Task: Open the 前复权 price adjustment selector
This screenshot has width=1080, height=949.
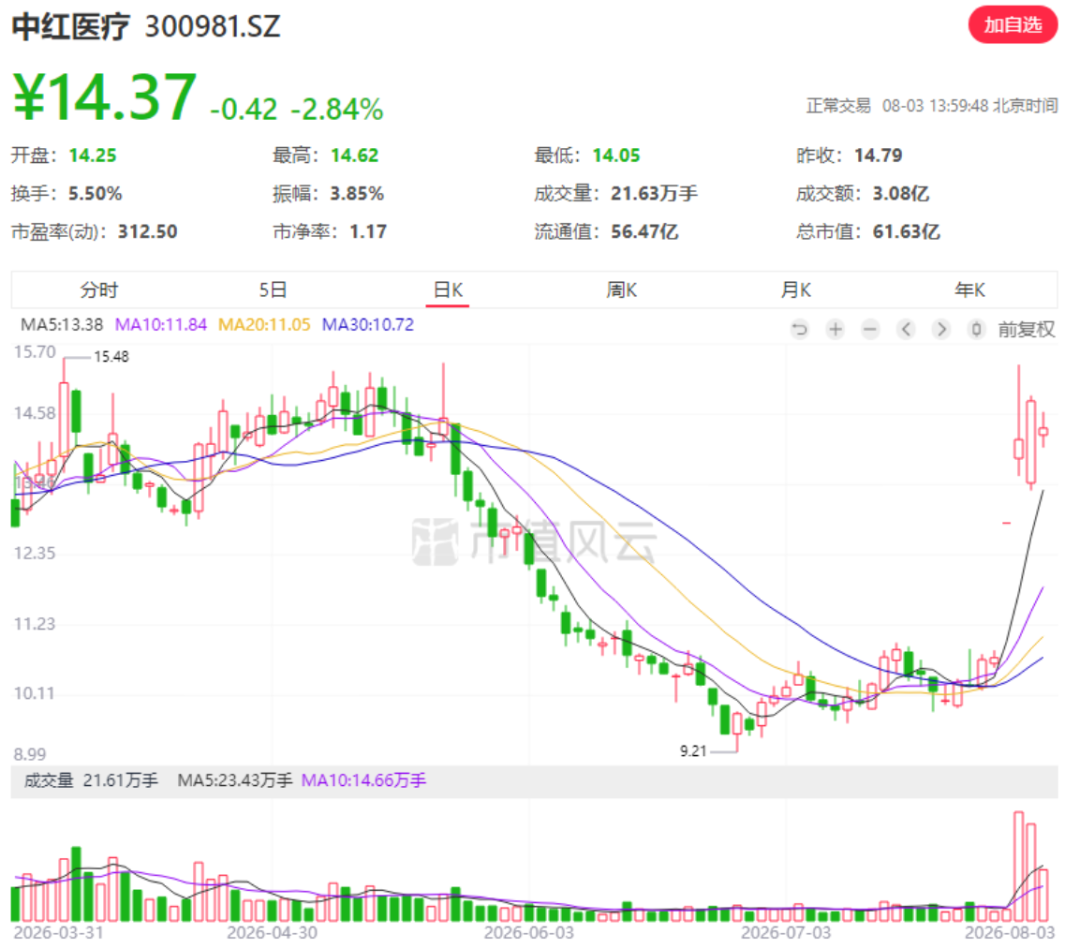Action: pos(1026,329)
